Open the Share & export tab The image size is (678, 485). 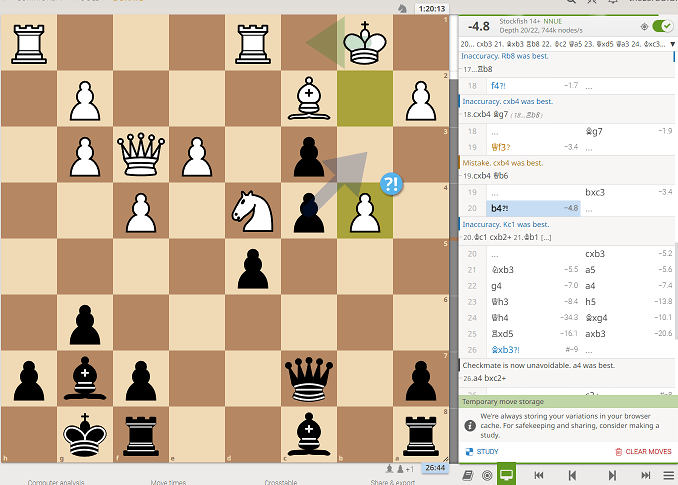393,482
